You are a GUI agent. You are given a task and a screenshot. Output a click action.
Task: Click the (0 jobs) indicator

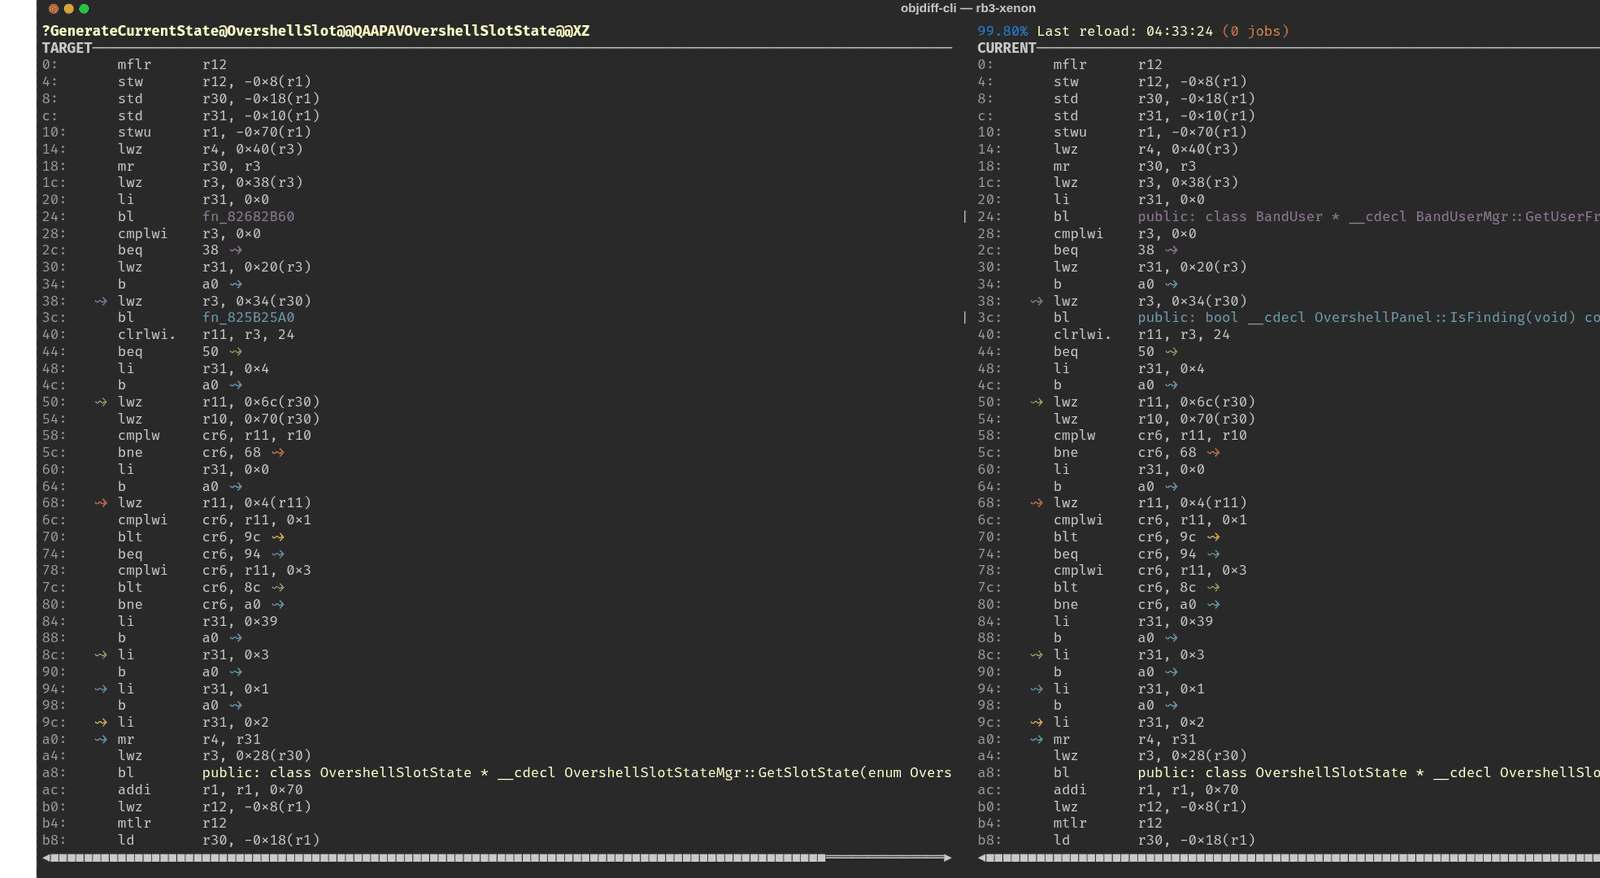(1255, 31)
